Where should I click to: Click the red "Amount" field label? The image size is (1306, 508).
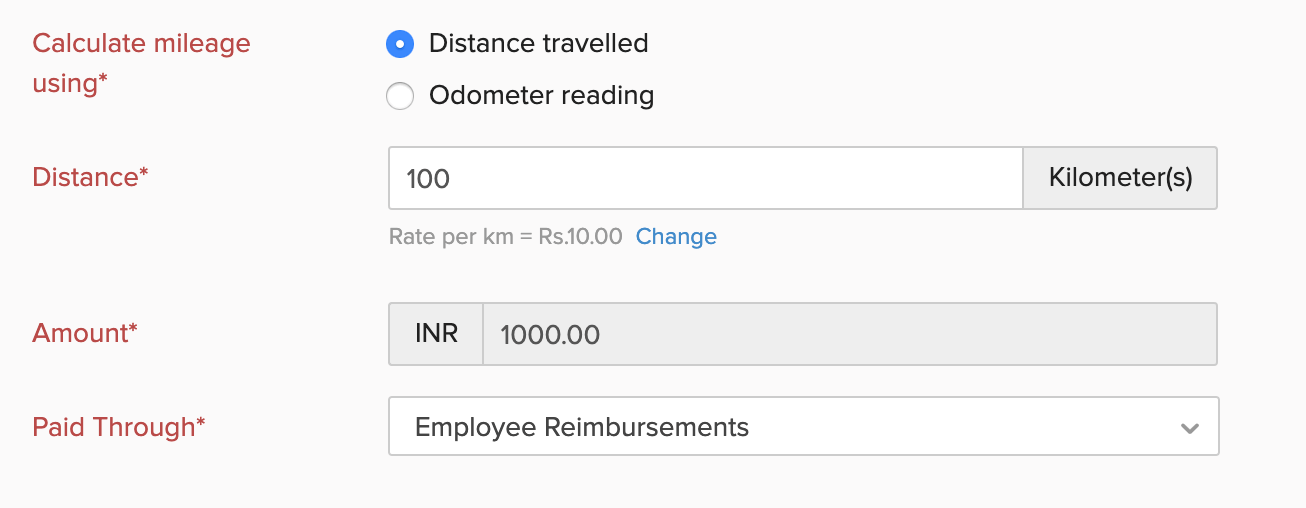point(80,333)
